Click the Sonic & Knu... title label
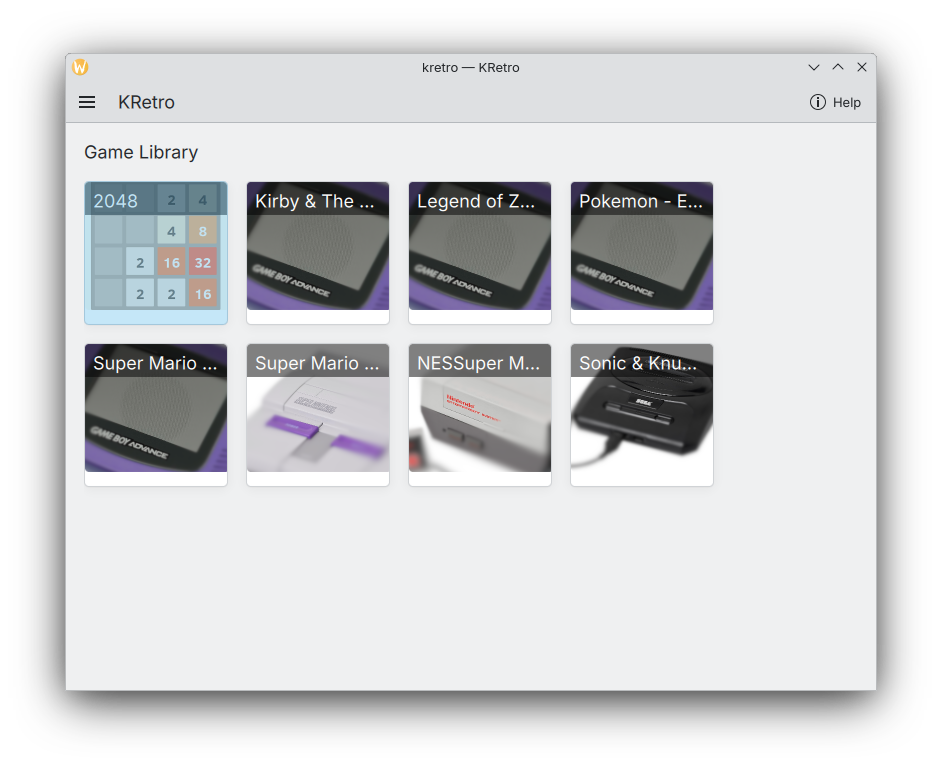Viewport: 942px width, 768px height. (x=638, y=363)
